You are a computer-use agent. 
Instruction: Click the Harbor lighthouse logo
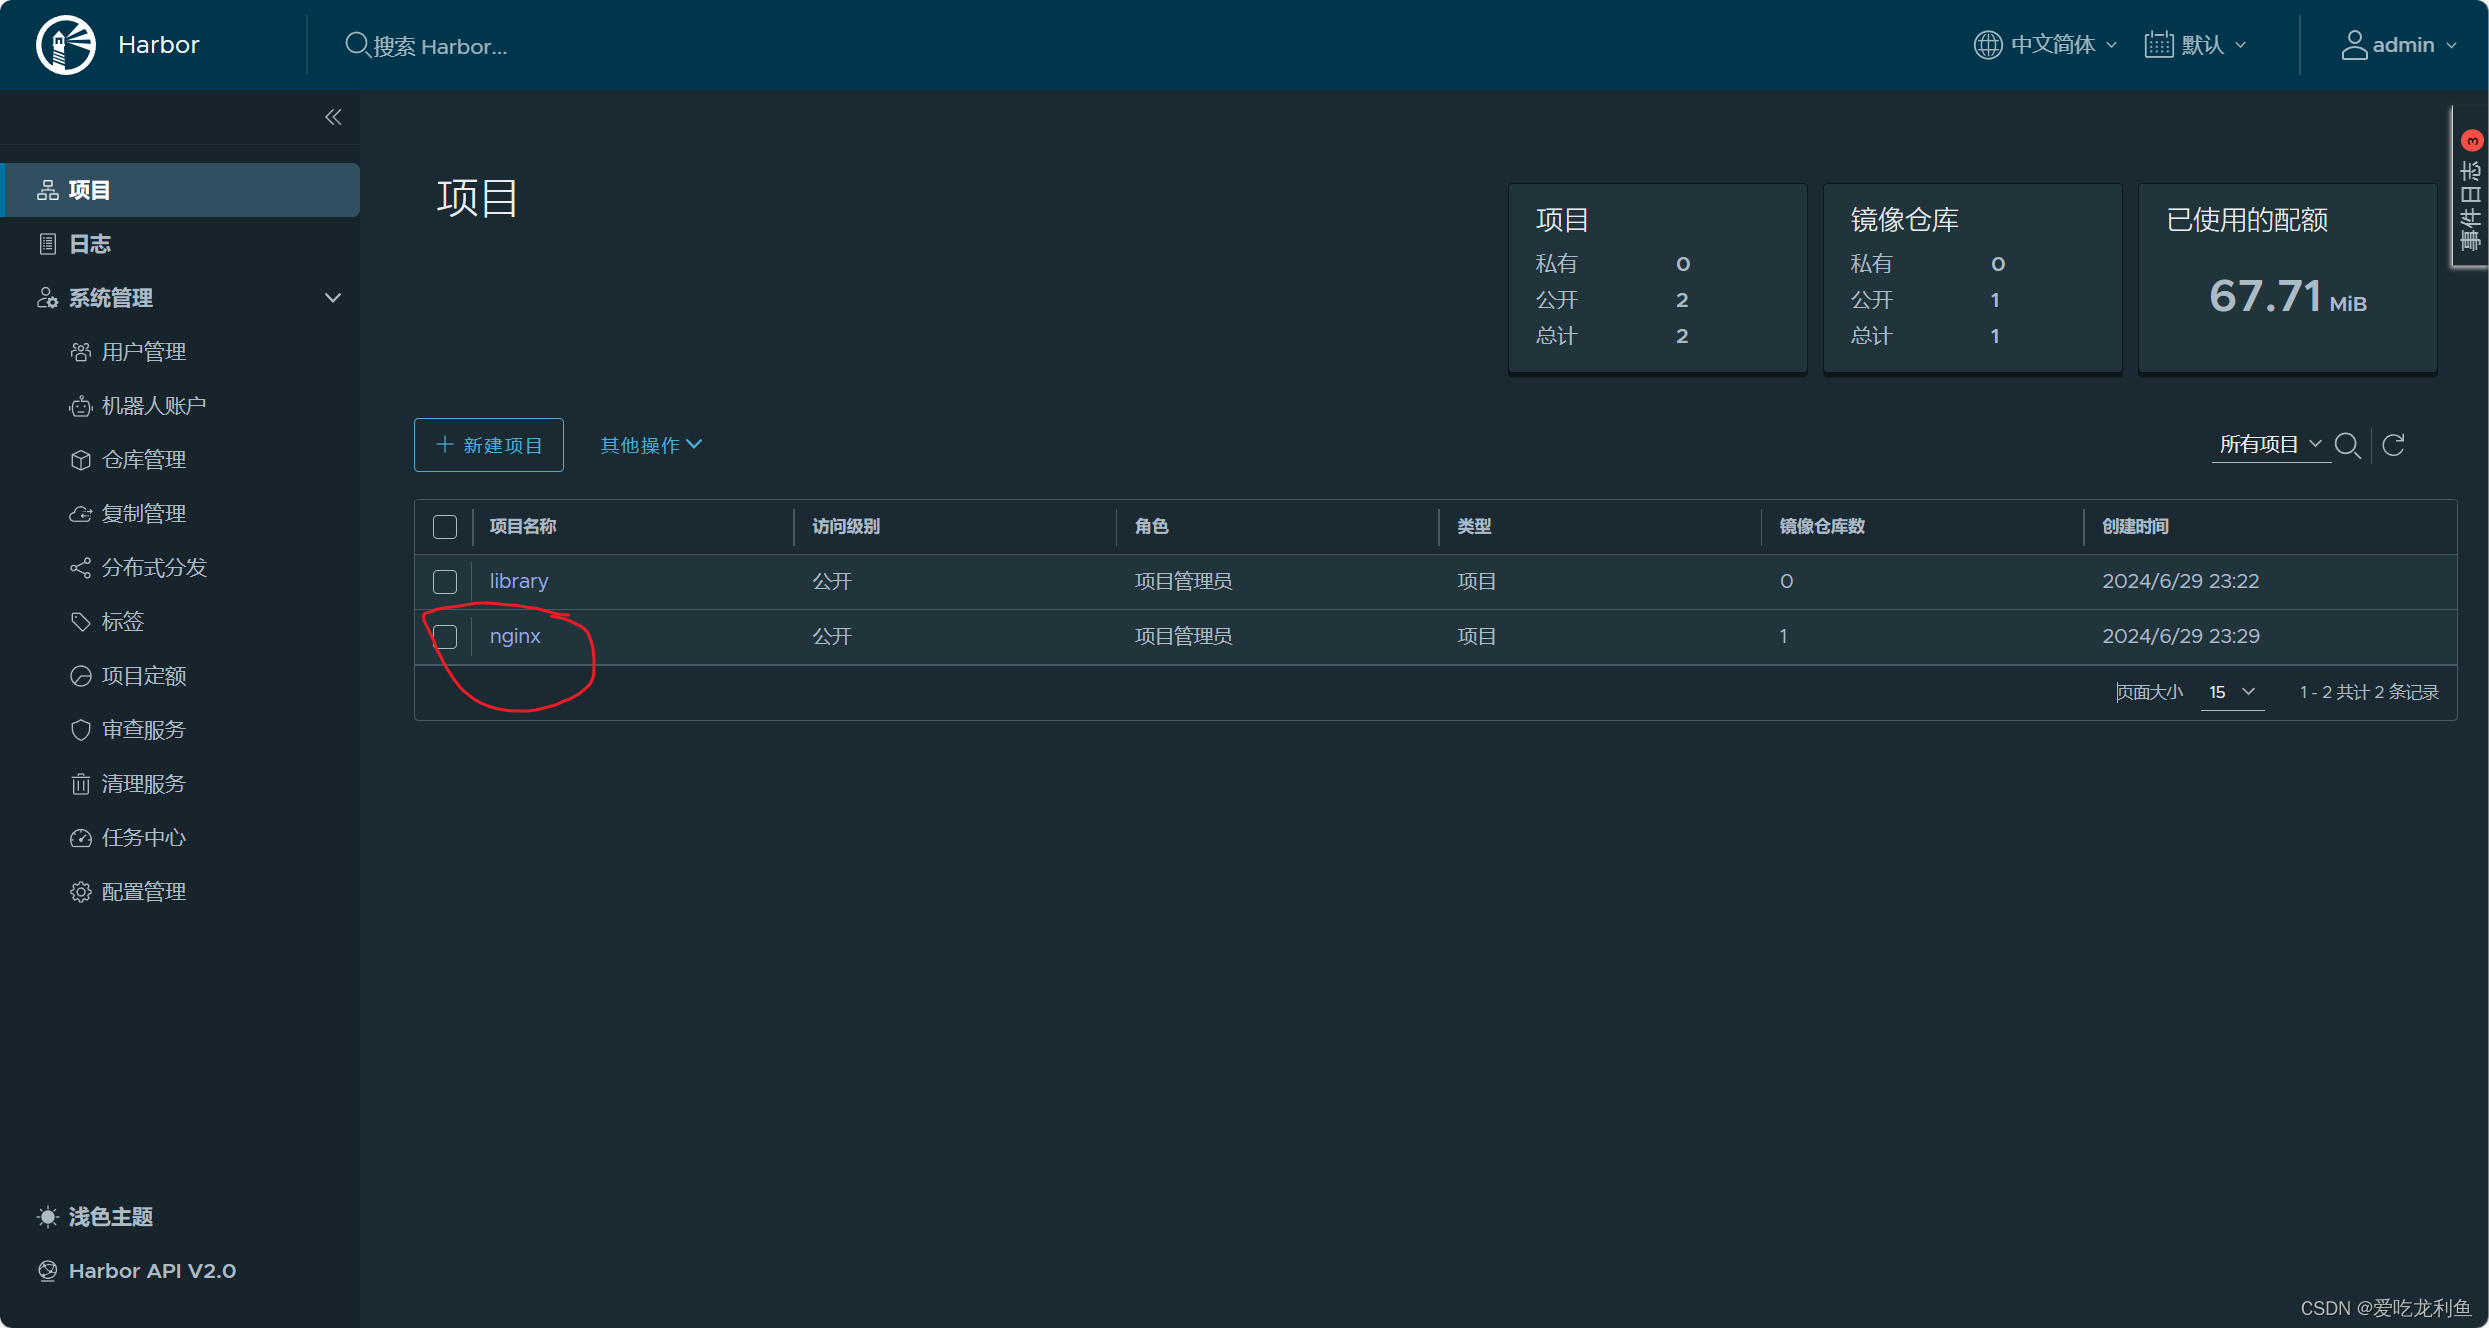click(66, 45)
